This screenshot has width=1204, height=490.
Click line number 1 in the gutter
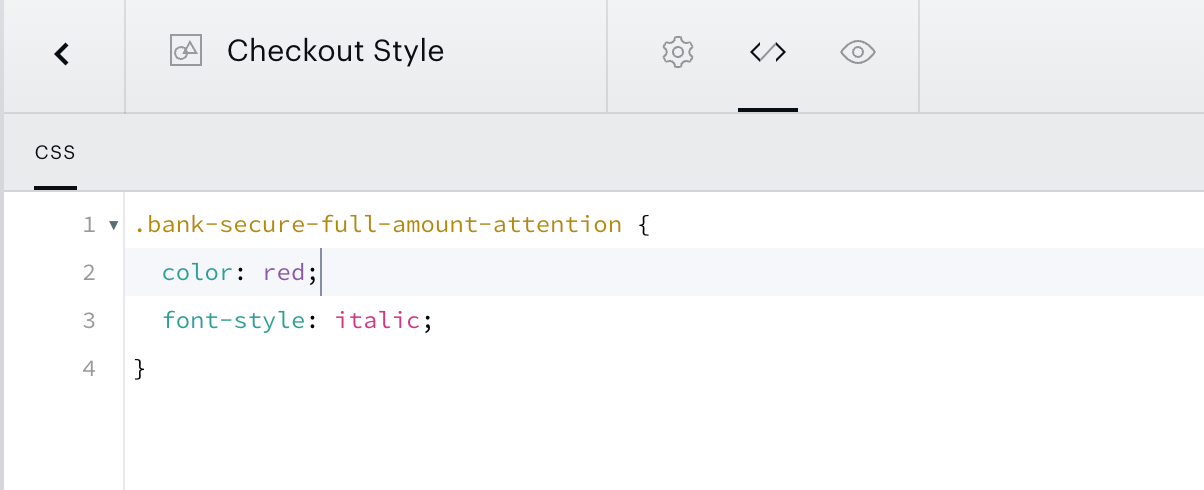[x=89, y=225]
